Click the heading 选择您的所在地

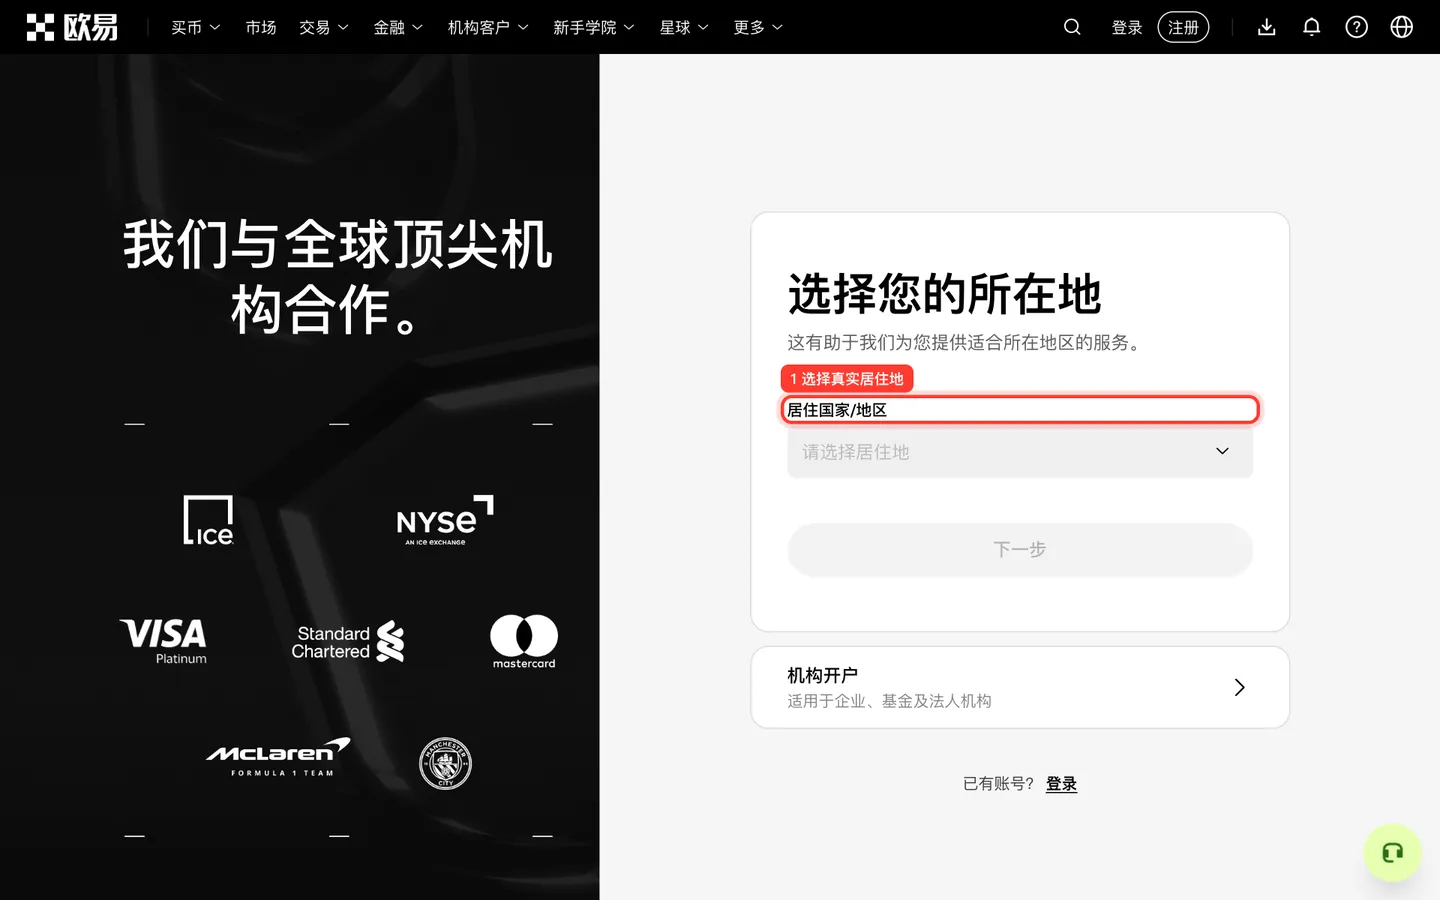click(944, 294)
